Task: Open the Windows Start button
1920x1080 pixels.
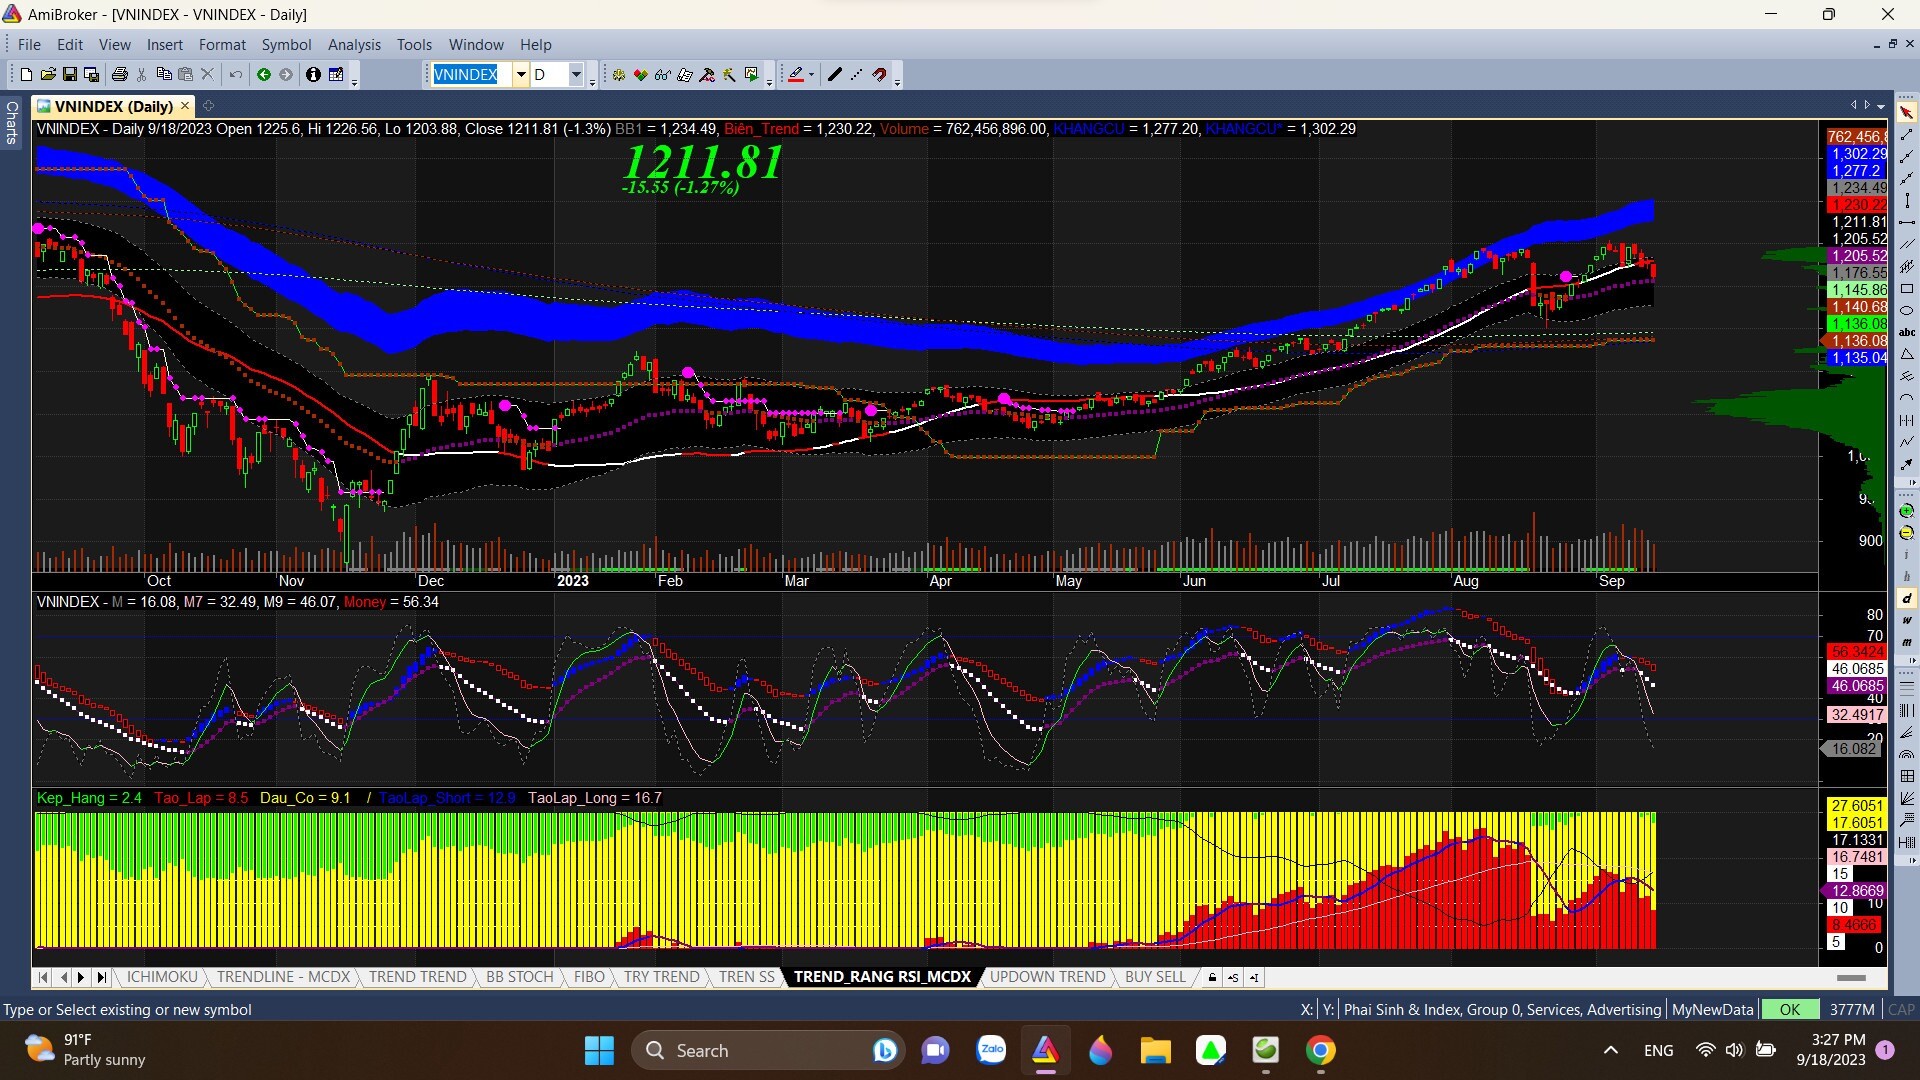Action: (x=599, y=1050)
